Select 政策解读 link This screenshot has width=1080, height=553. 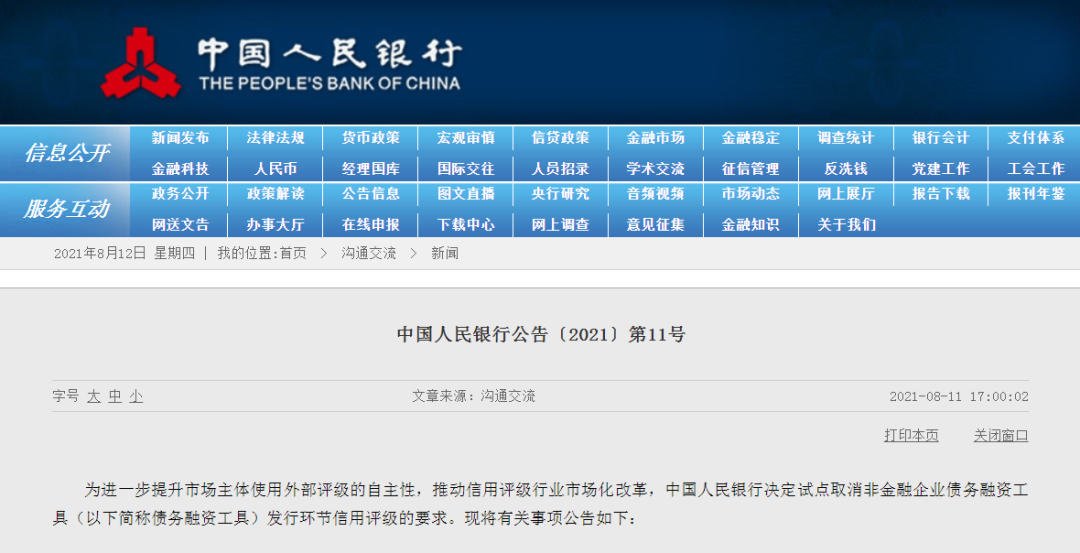coord(276,194)
